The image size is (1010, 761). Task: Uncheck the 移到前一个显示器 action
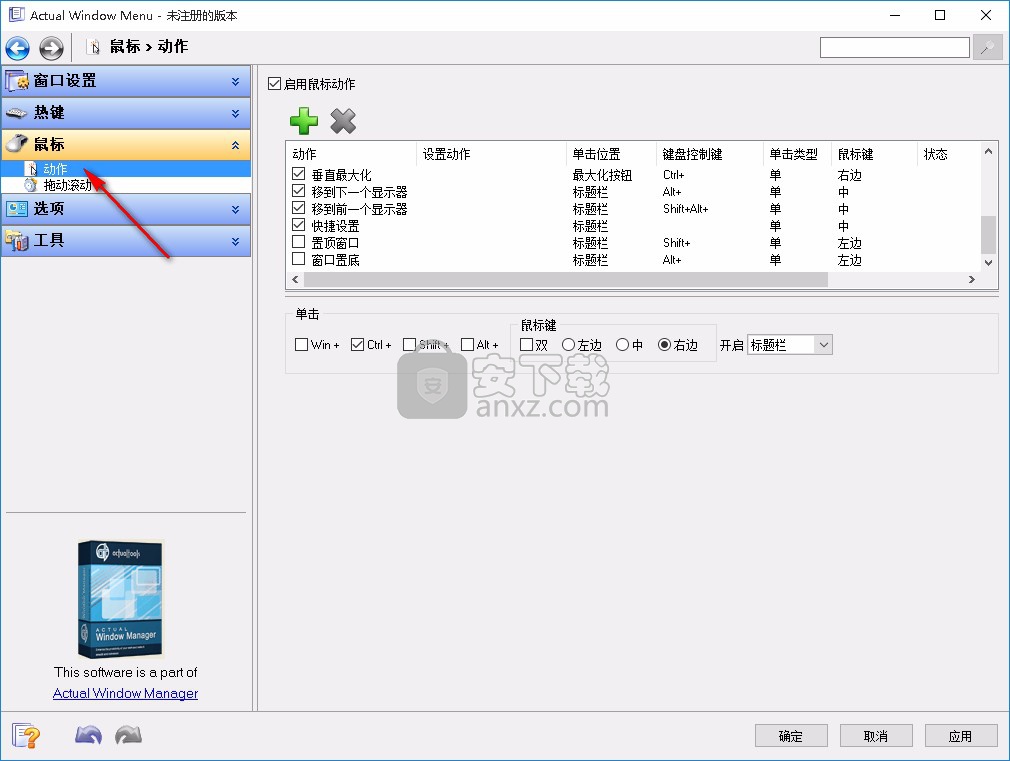(298, 208)
